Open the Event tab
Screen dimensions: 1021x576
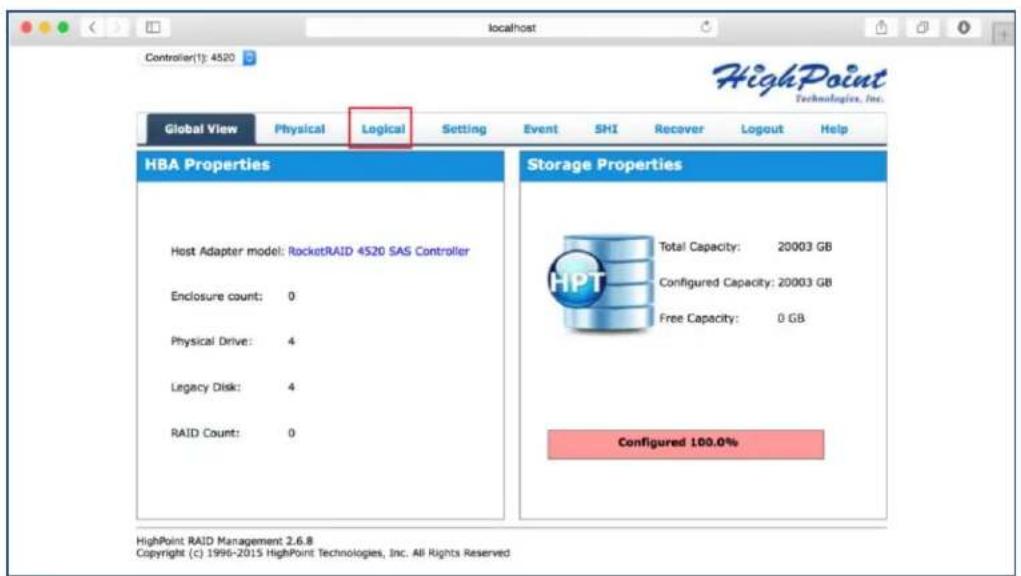pos(540,129)
